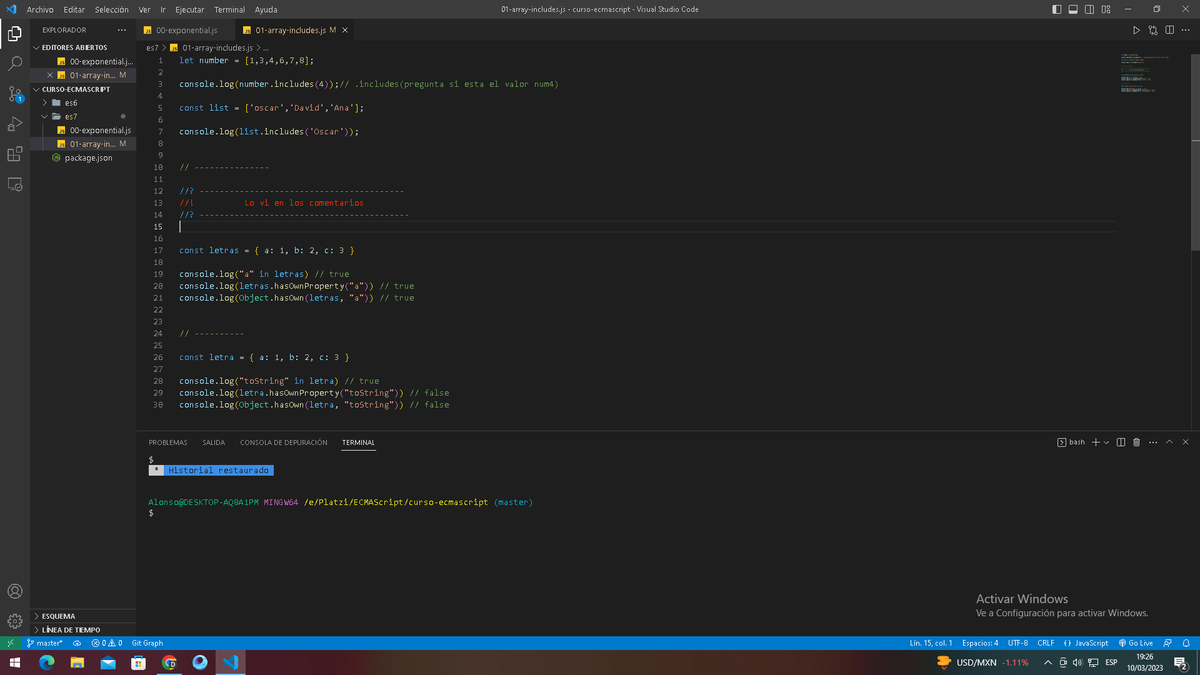Click the remote window indicator in status bar
Image resolution: width=1200 pixels, height=675 pixels.
[10, 643]
